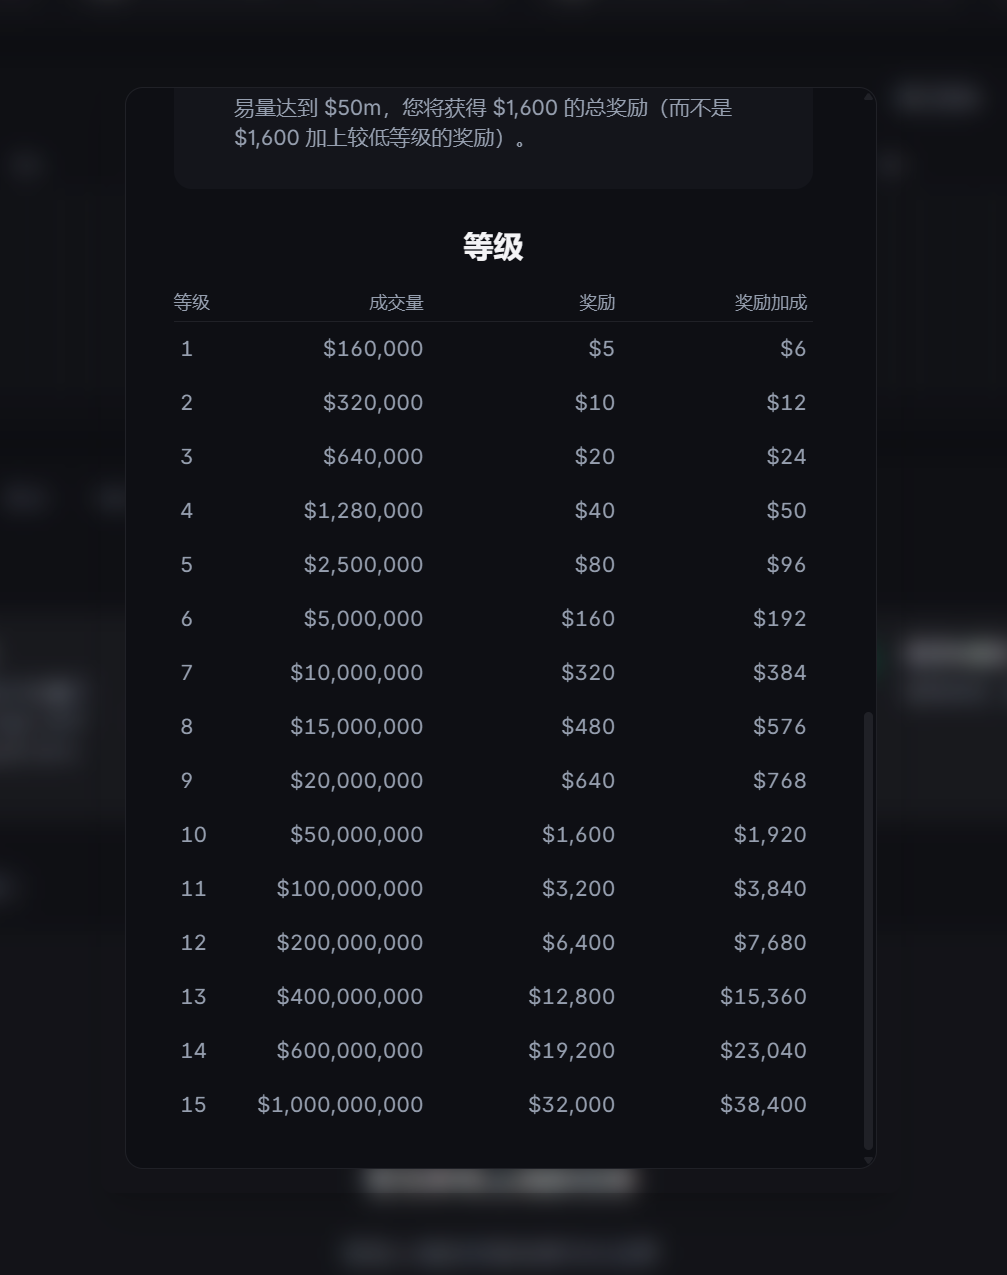Click the scrollbar down arrow in the dialog
Image resolution: width=1007 pixels, height=1275 pixels.
pos(868,1160)
